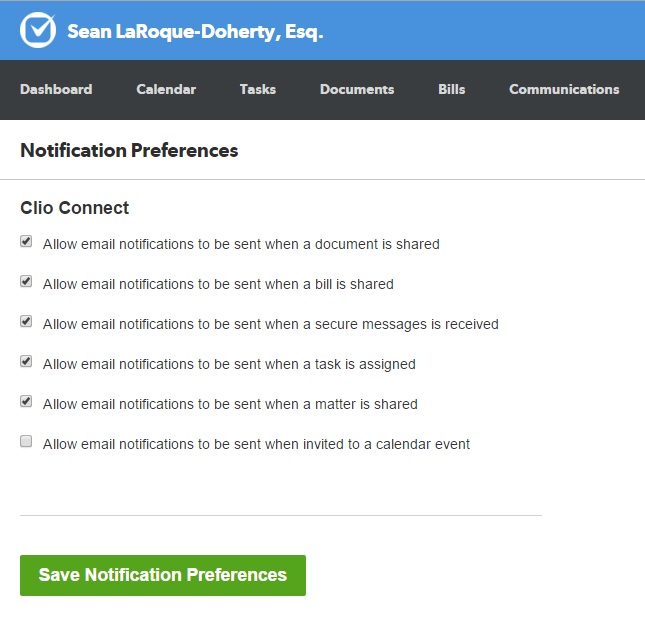Disable the secure messages received checkbox

click(26, 322)
